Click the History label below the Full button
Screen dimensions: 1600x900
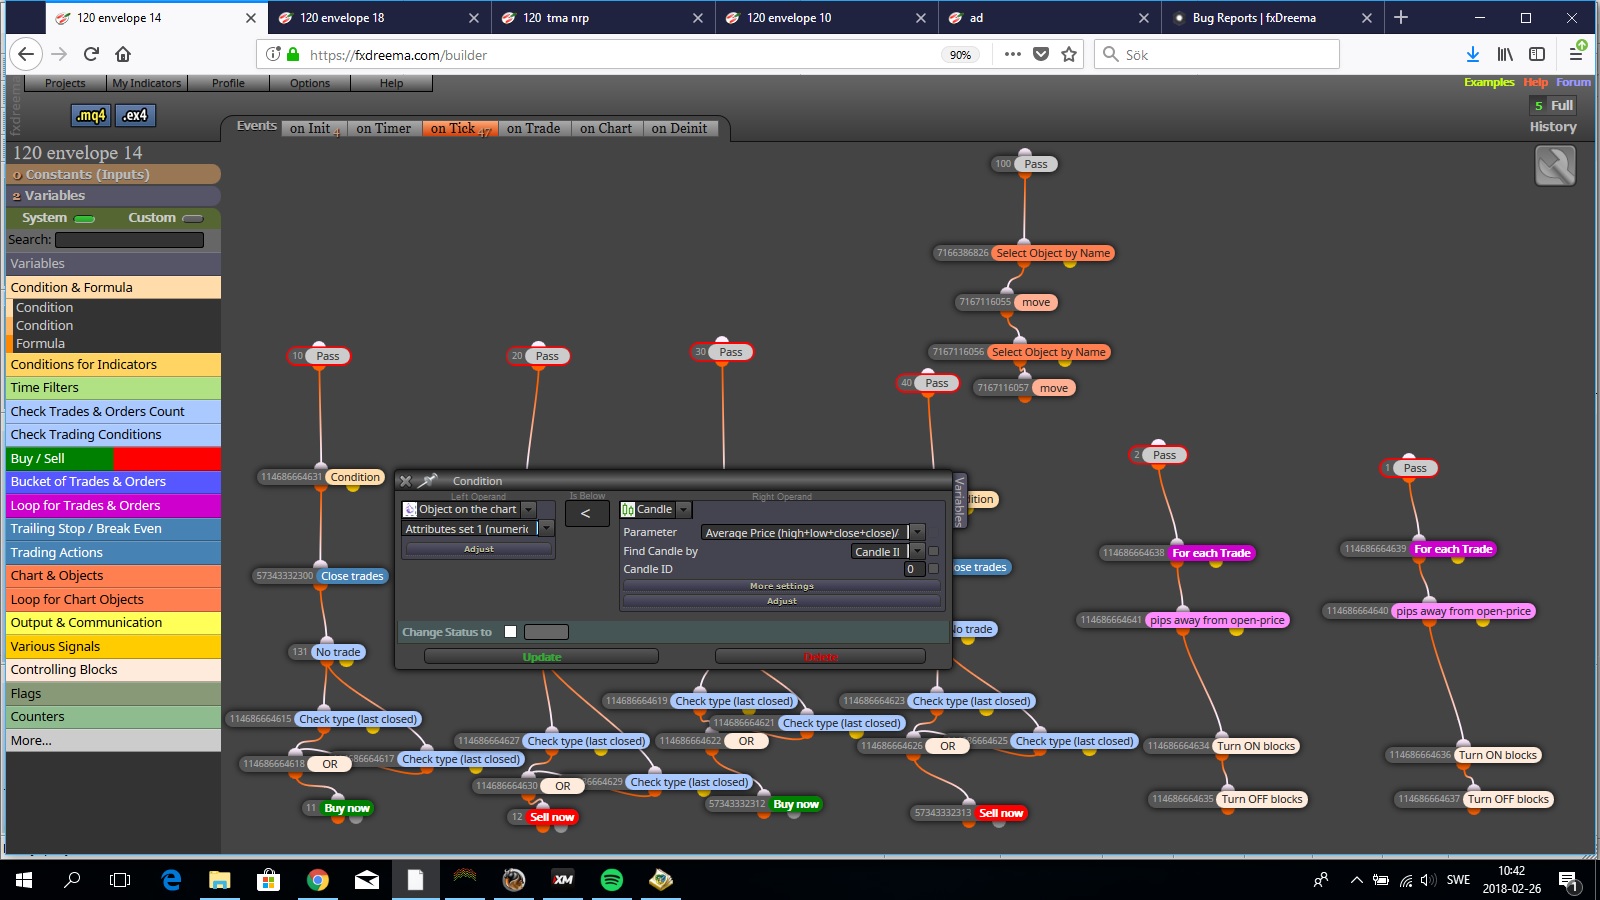click(1553, 127)
